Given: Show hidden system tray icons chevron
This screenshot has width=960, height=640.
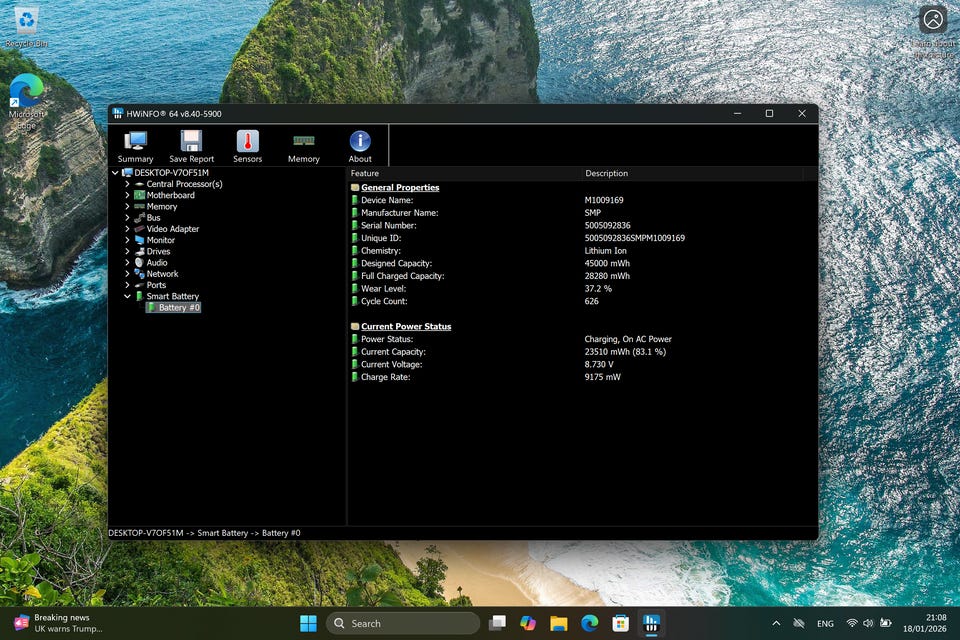Looking at the screenshot, I should [x=775, y=623].
